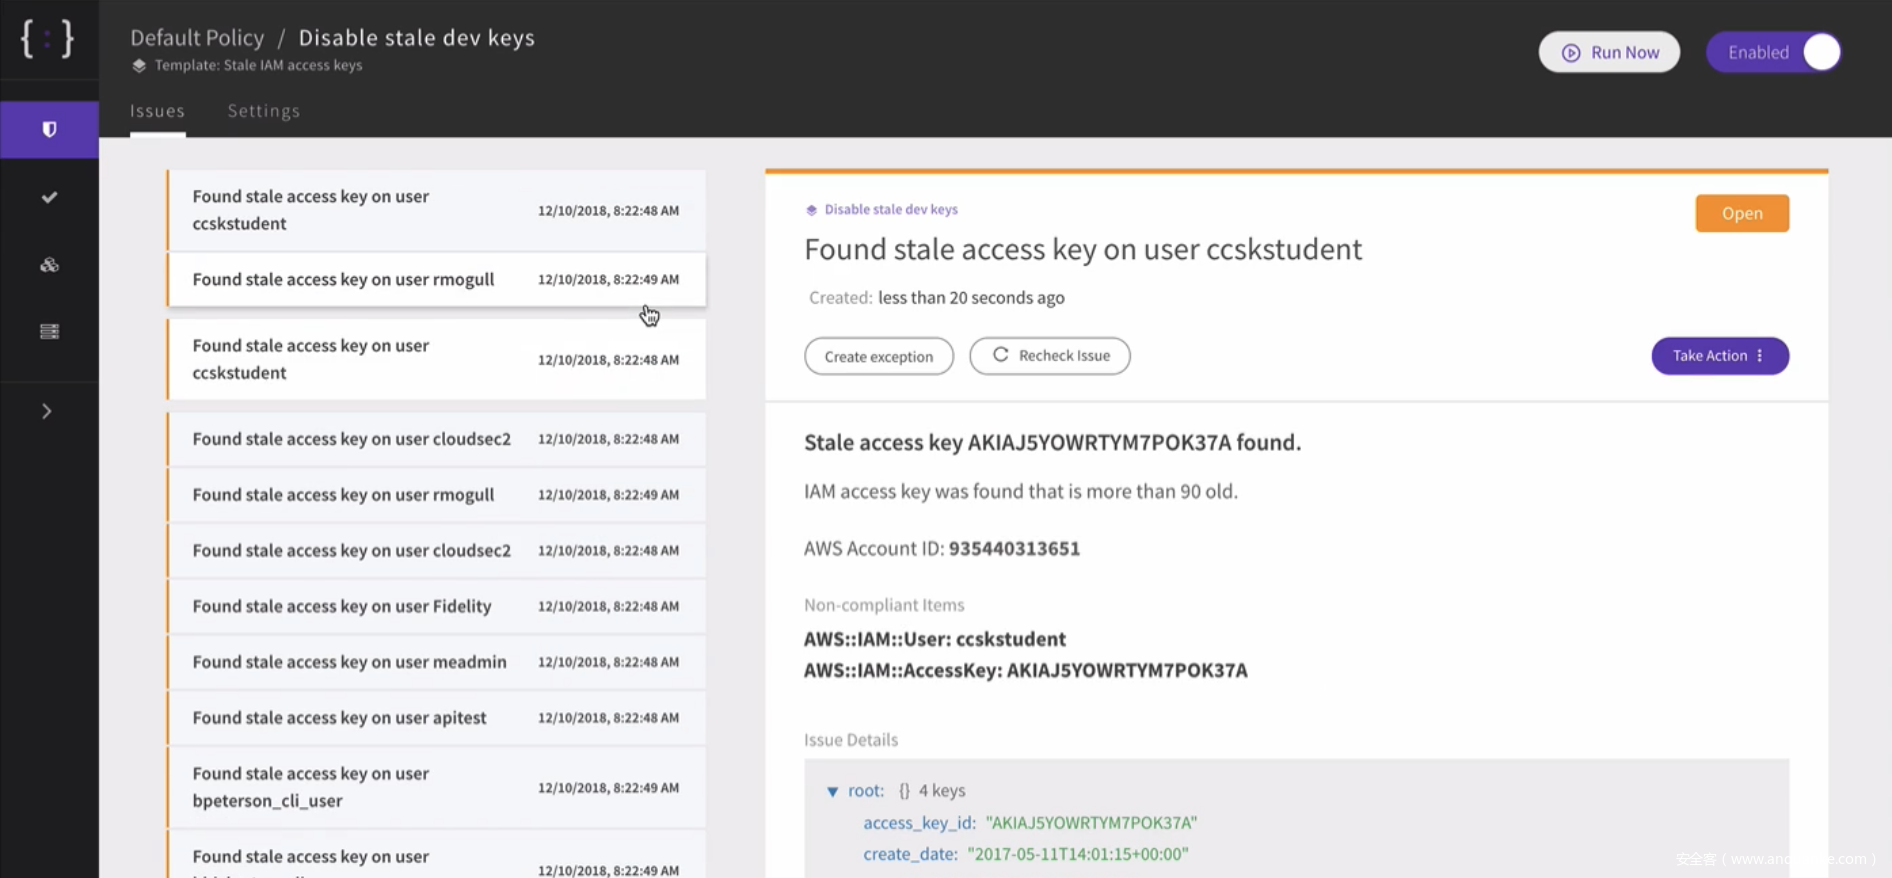This screenshot has width=1892, height=878.
Task: Click Create exception button
Action: pos(878,356)
